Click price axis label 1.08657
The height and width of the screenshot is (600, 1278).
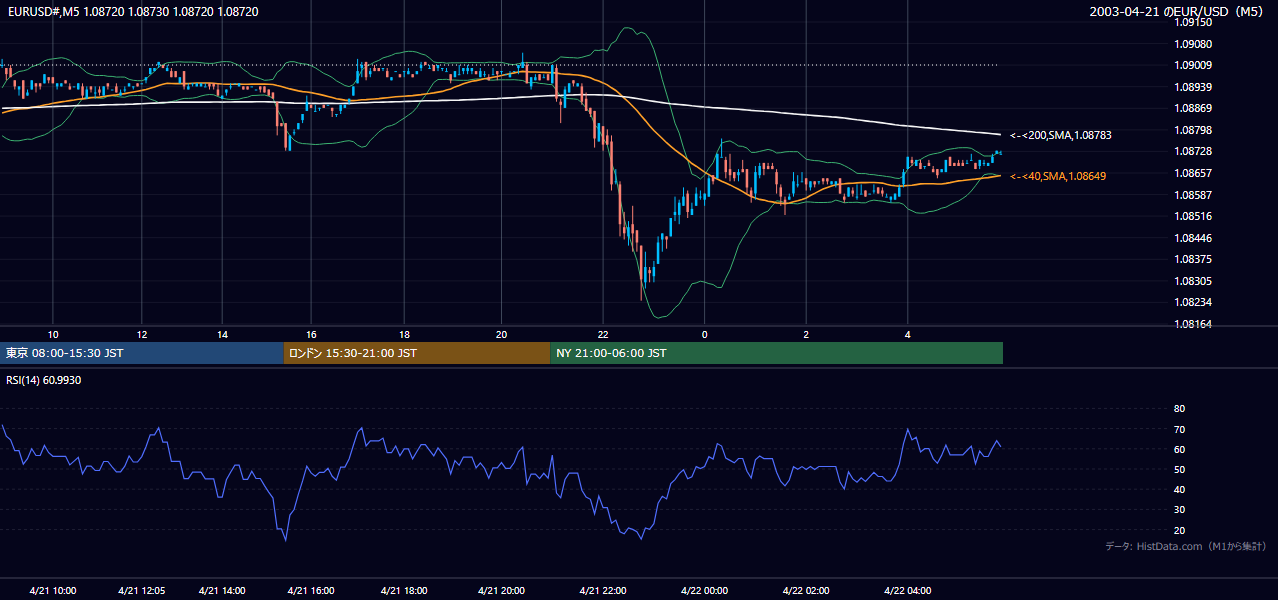point(1193,173)
